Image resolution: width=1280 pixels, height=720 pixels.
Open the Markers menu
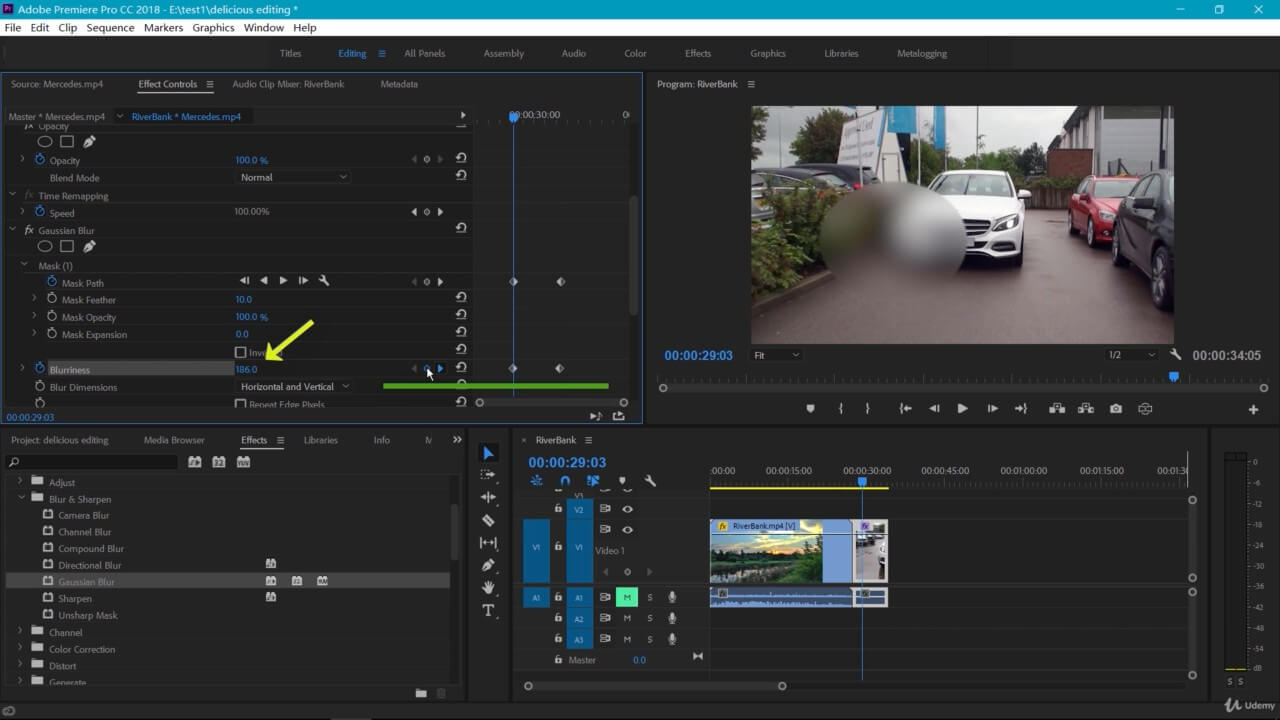(163, 28)
